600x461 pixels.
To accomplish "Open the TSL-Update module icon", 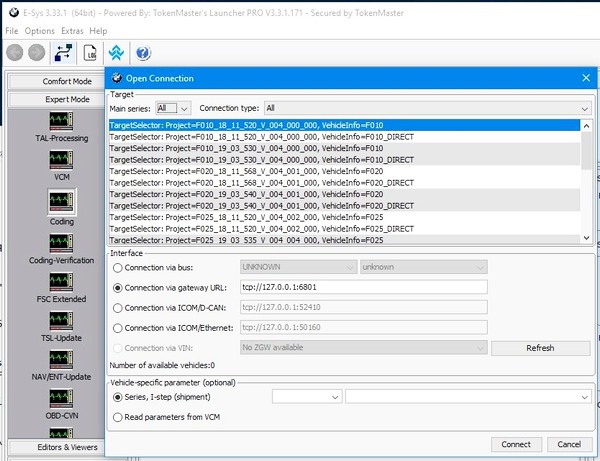I will click(61, 320).
